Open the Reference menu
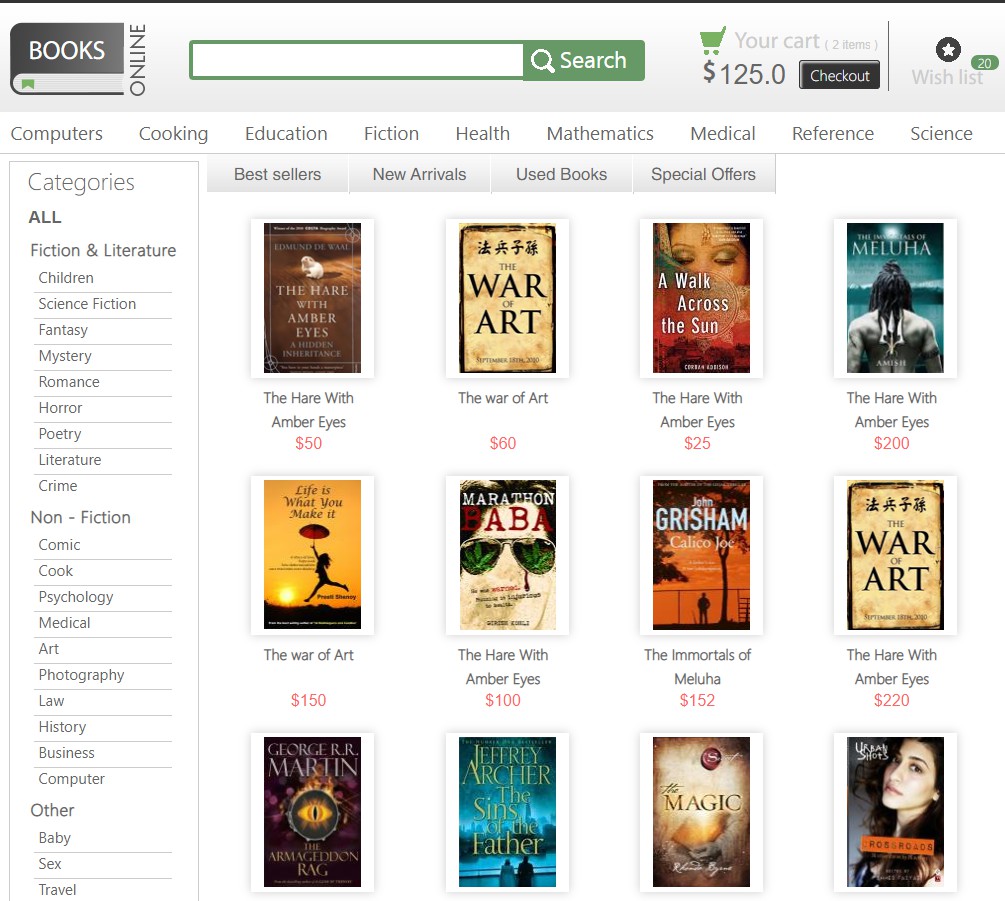 pos(833,133)
